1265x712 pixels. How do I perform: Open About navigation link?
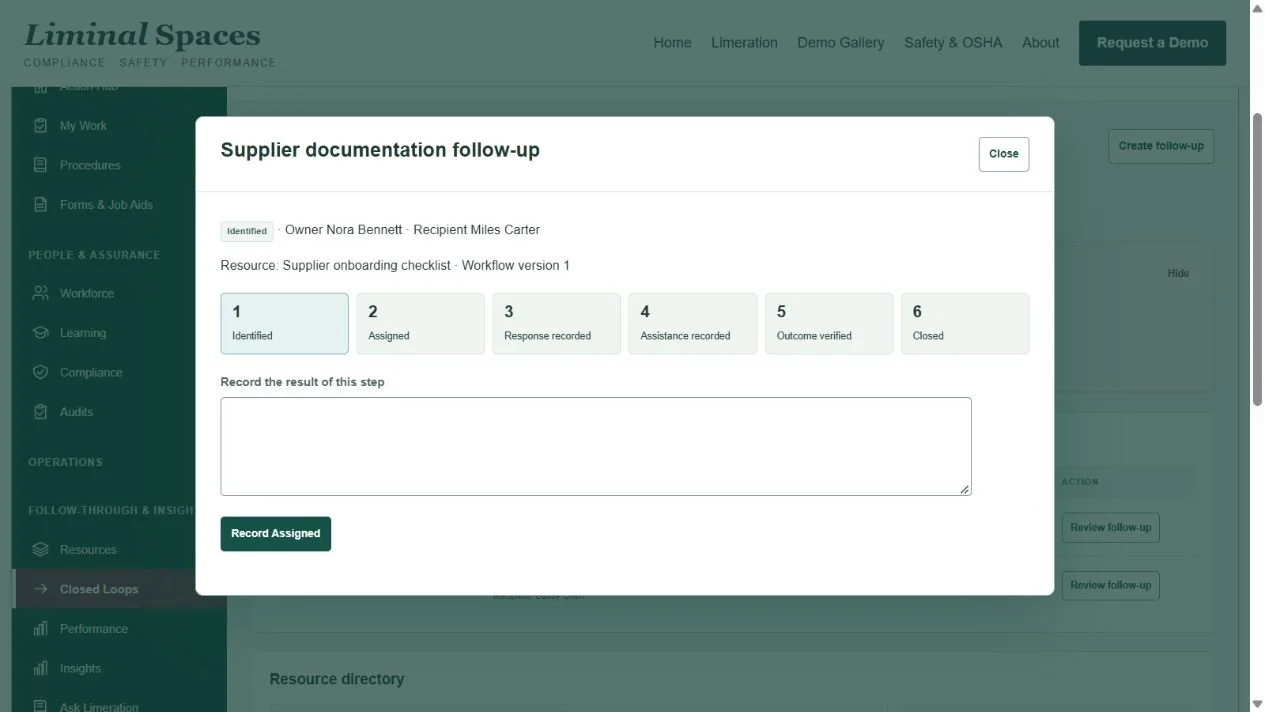[x=1041, y=43]
